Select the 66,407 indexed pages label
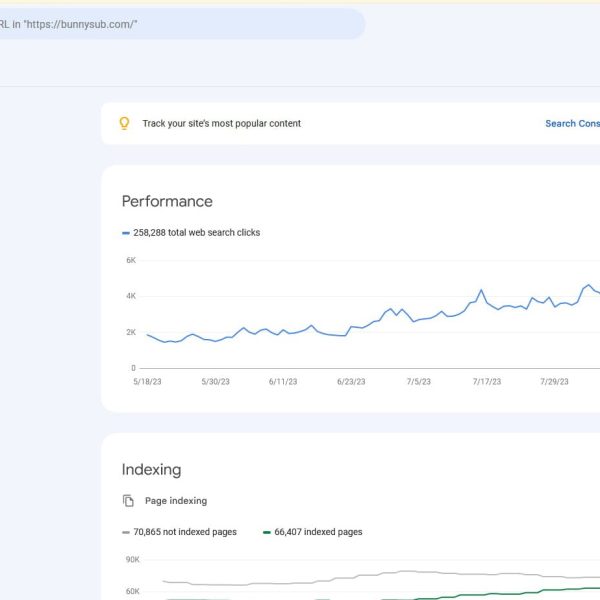Viewport: 600px width, 600px height. coord(319,532)
